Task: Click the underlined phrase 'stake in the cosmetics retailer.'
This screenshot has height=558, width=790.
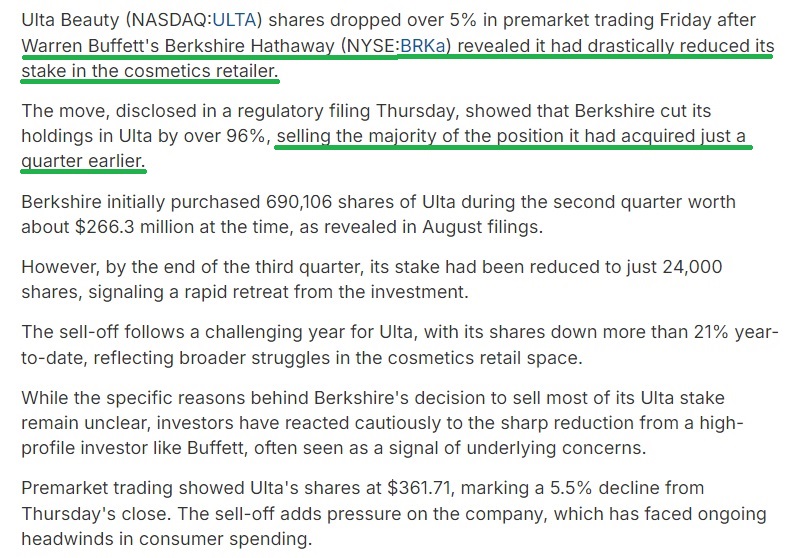Action: click(x=150, y=71)
